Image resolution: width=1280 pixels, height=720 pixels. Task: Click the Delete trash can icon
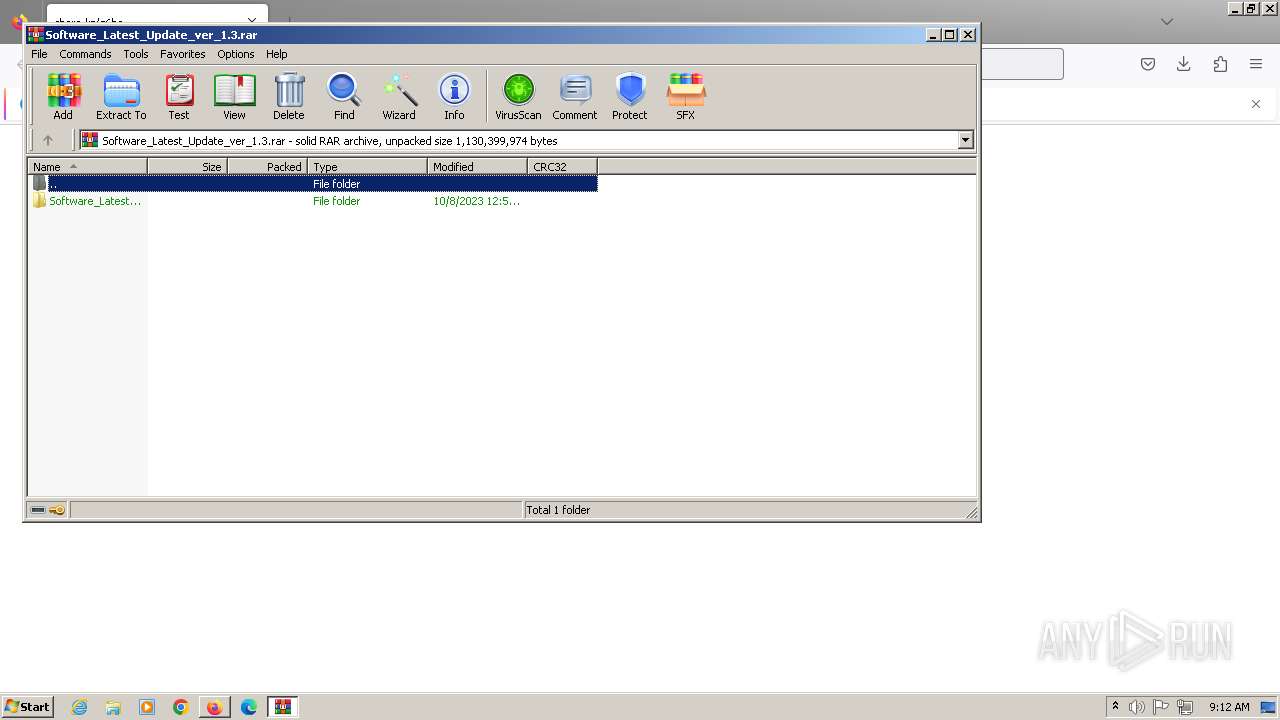coord(289,97)
